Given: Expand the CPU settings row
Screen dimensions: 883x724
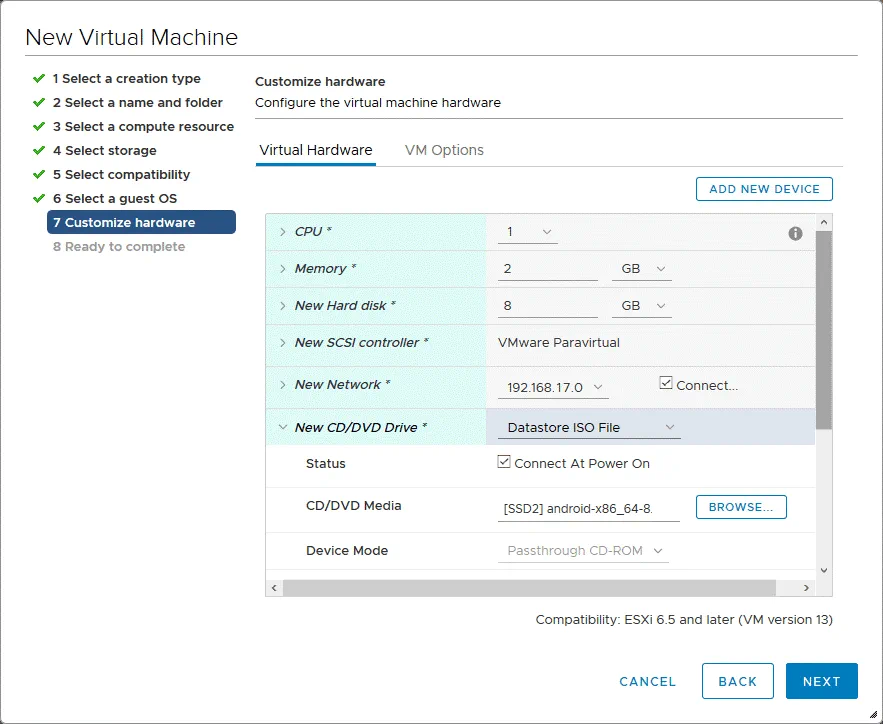Looking at the screenshot, I should click(283, 232).
